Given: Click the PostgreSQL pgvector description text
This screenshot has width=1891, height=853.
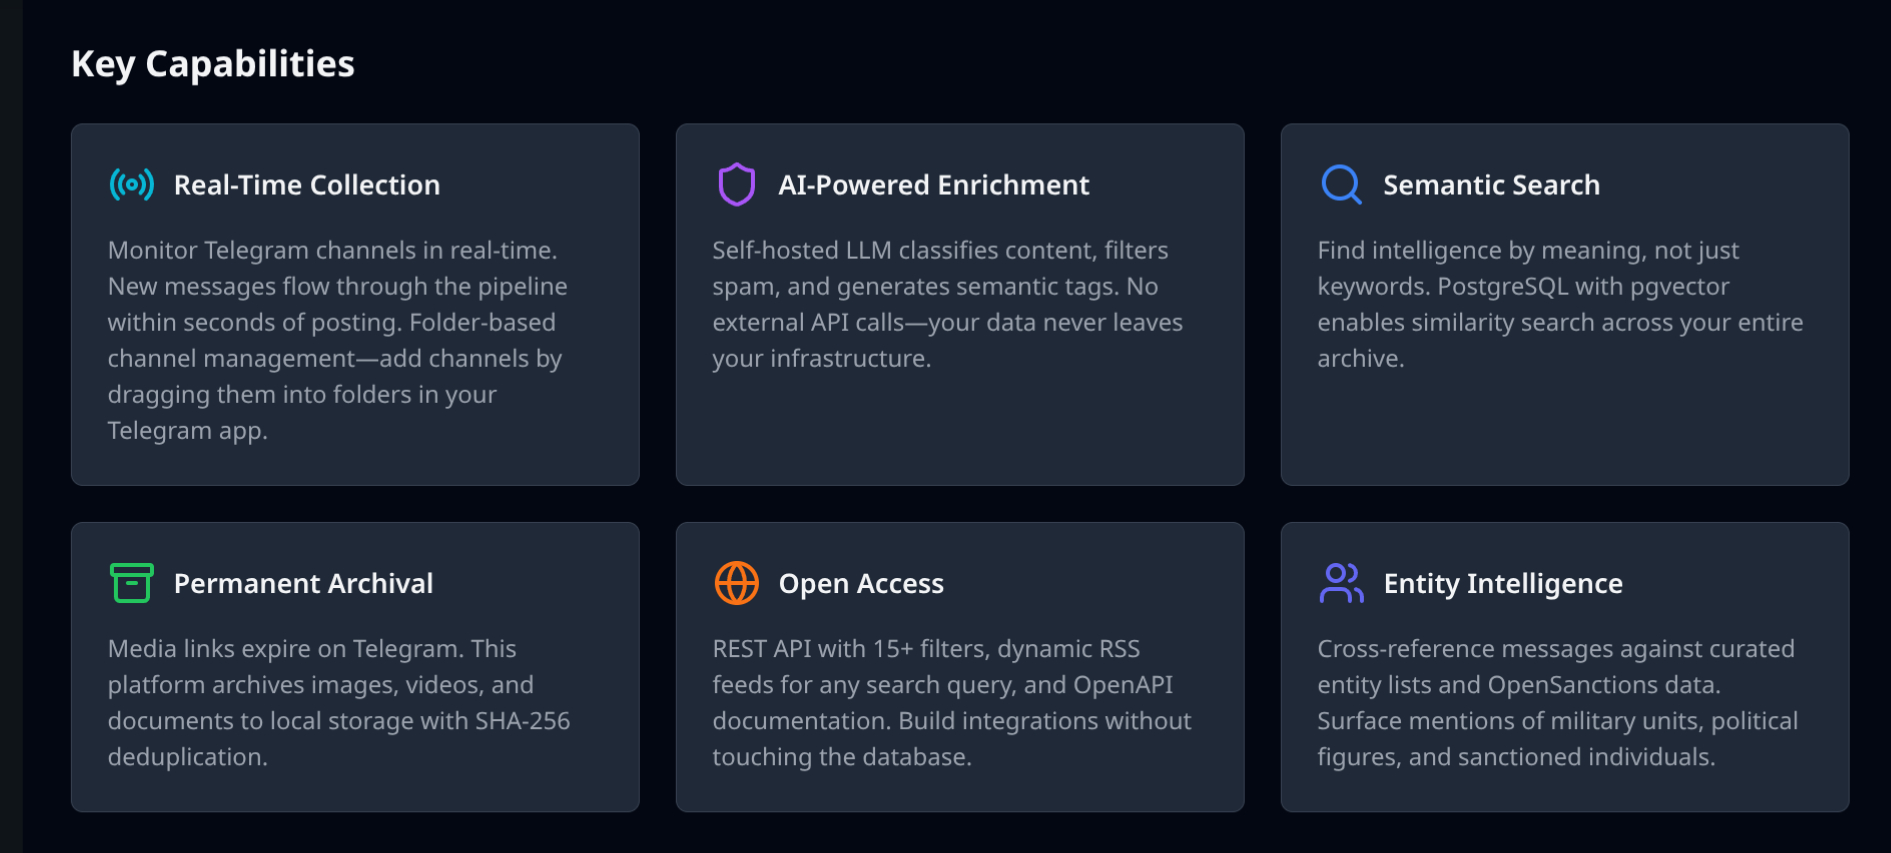Looking at the screenshot, I should coord(1560,304).
